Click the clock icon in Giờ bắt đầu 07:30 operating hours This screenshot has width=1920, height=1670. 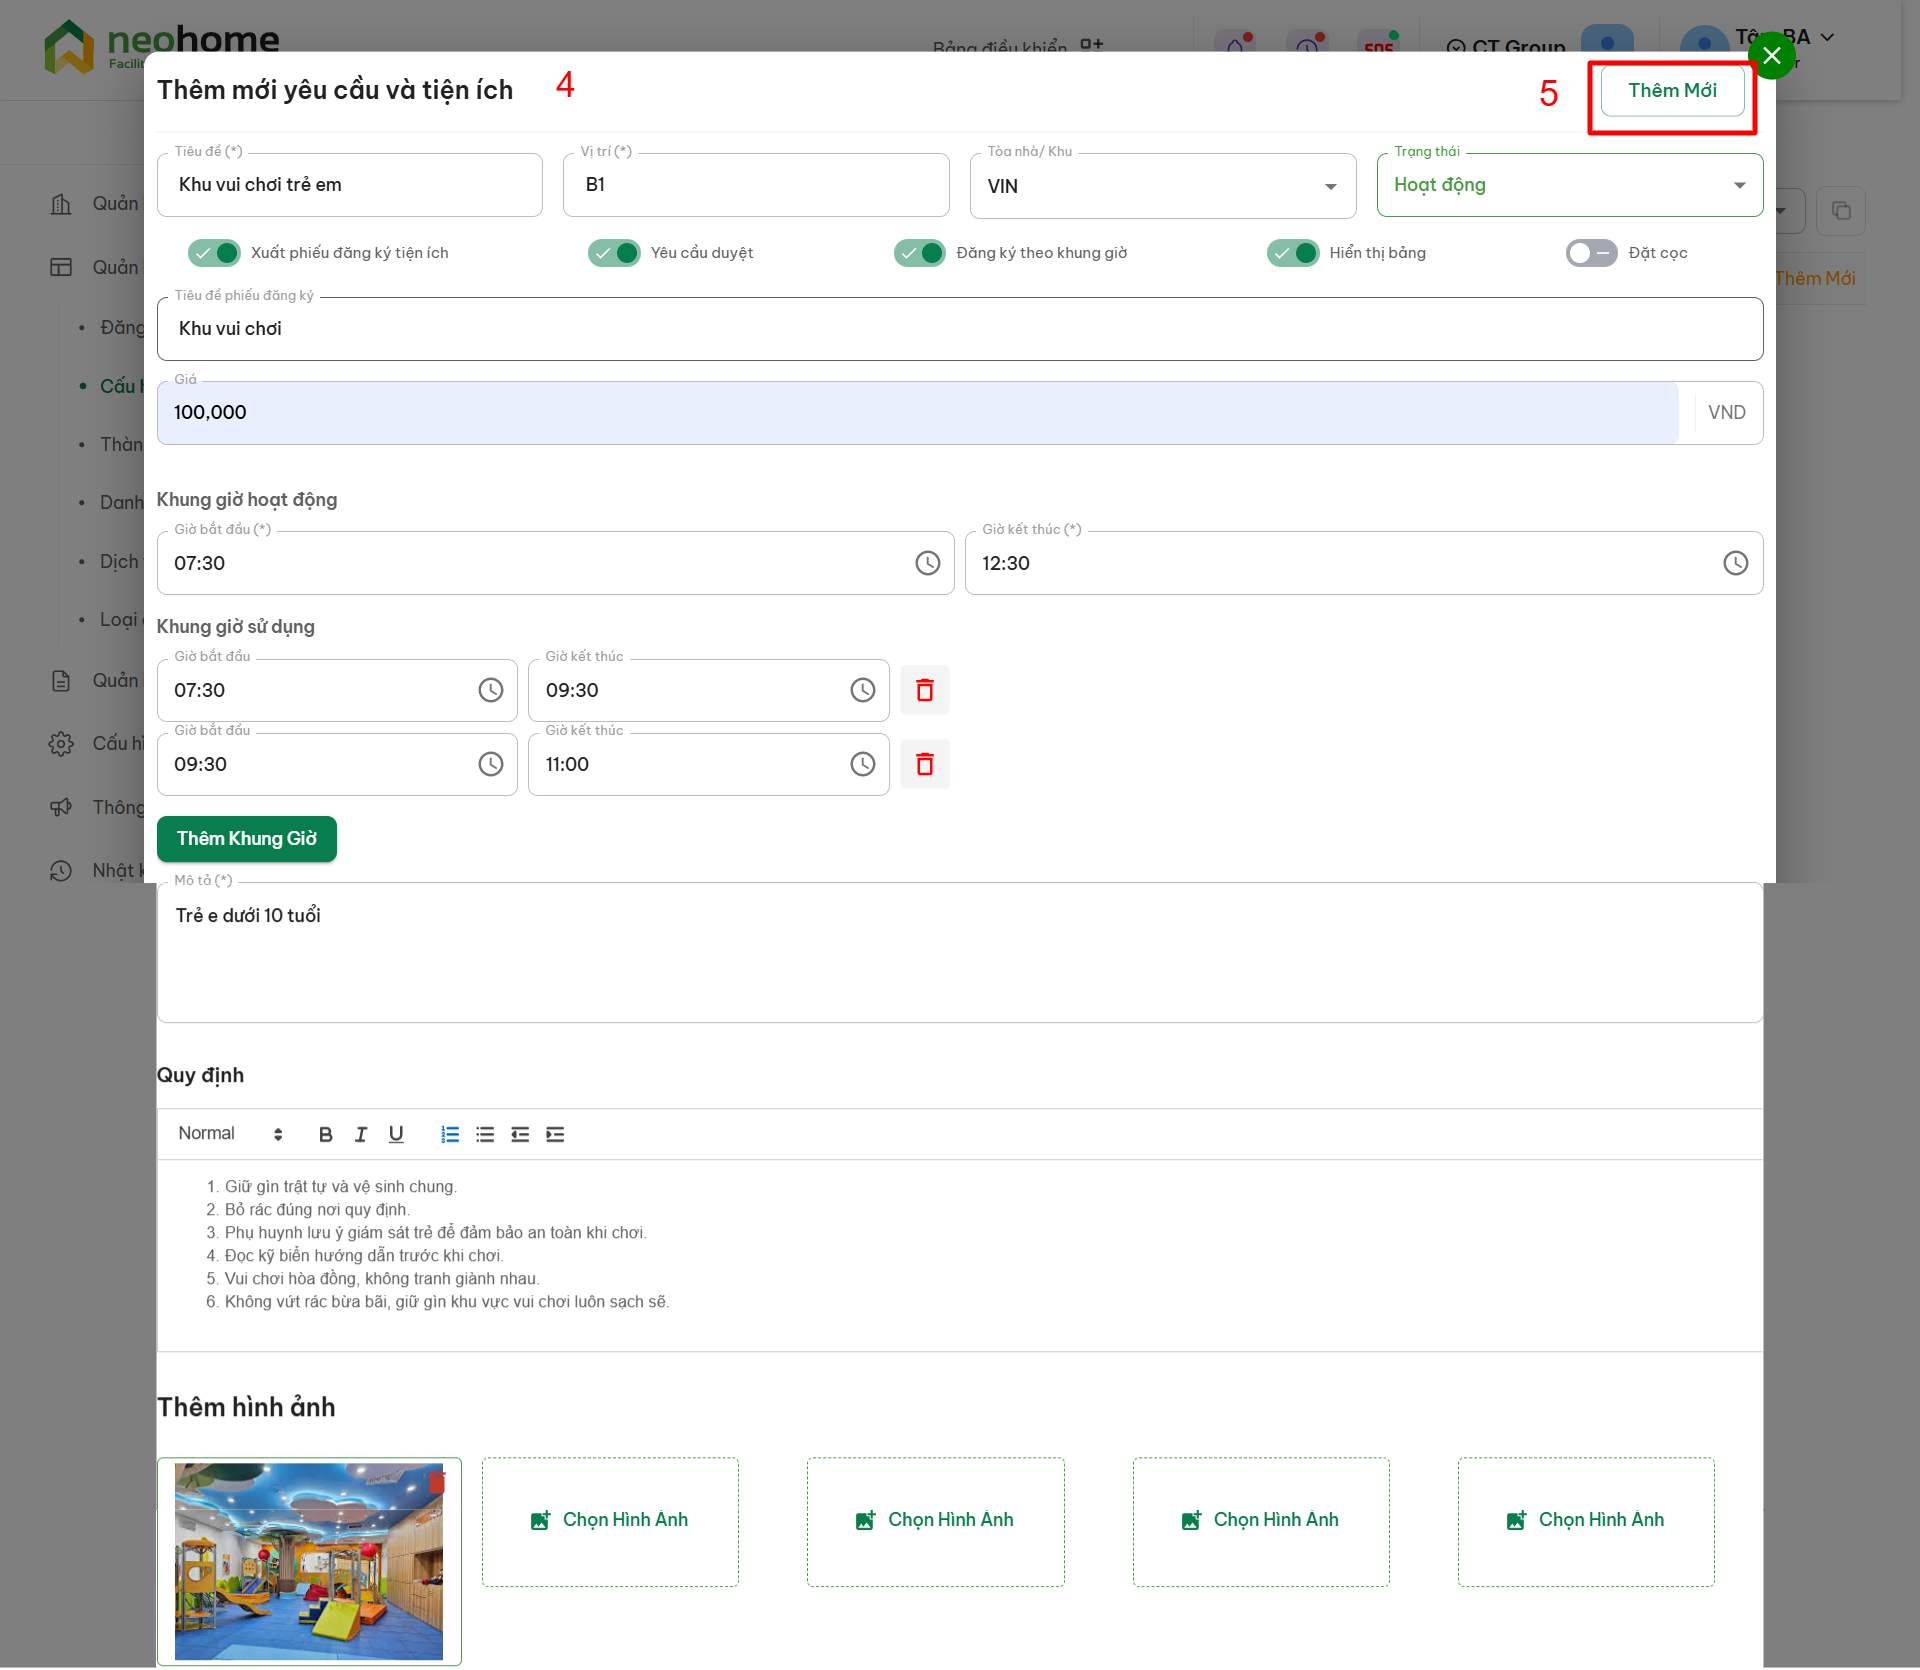927,563
